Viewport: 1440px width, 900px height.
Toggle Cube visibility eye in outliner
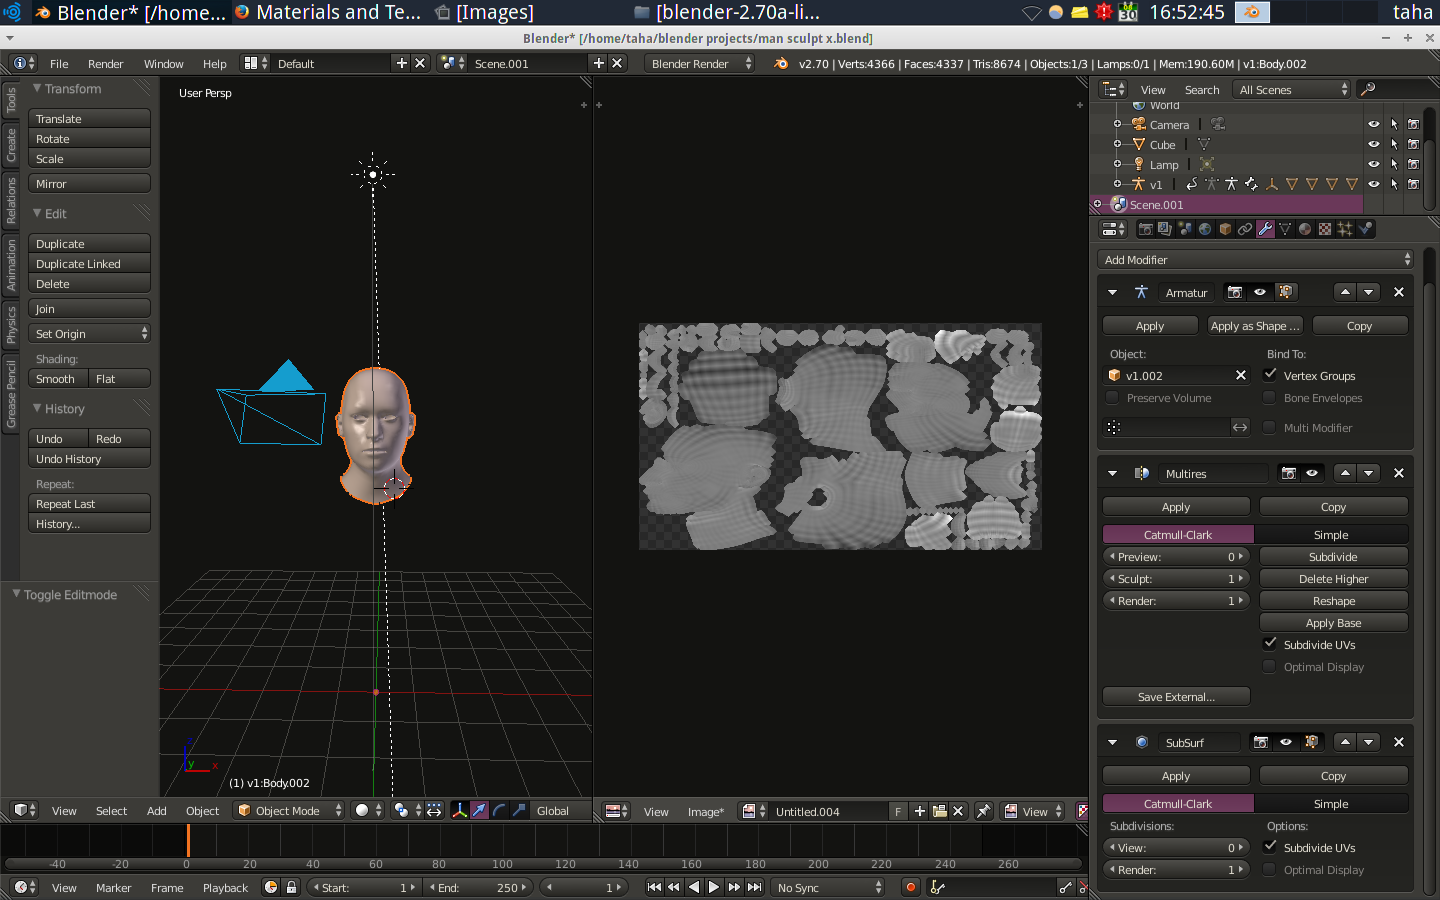1373,144
